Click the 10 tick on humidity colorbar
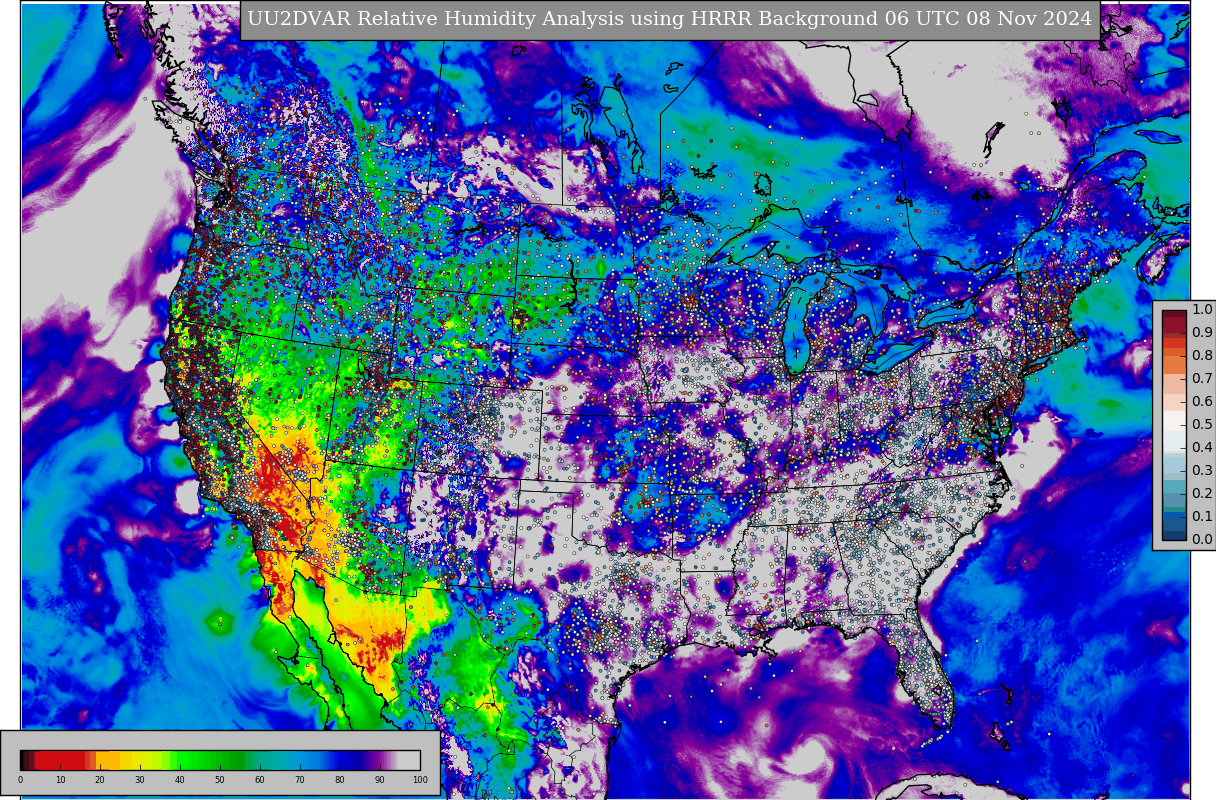The image size is (1216, 800). point(60,780)
